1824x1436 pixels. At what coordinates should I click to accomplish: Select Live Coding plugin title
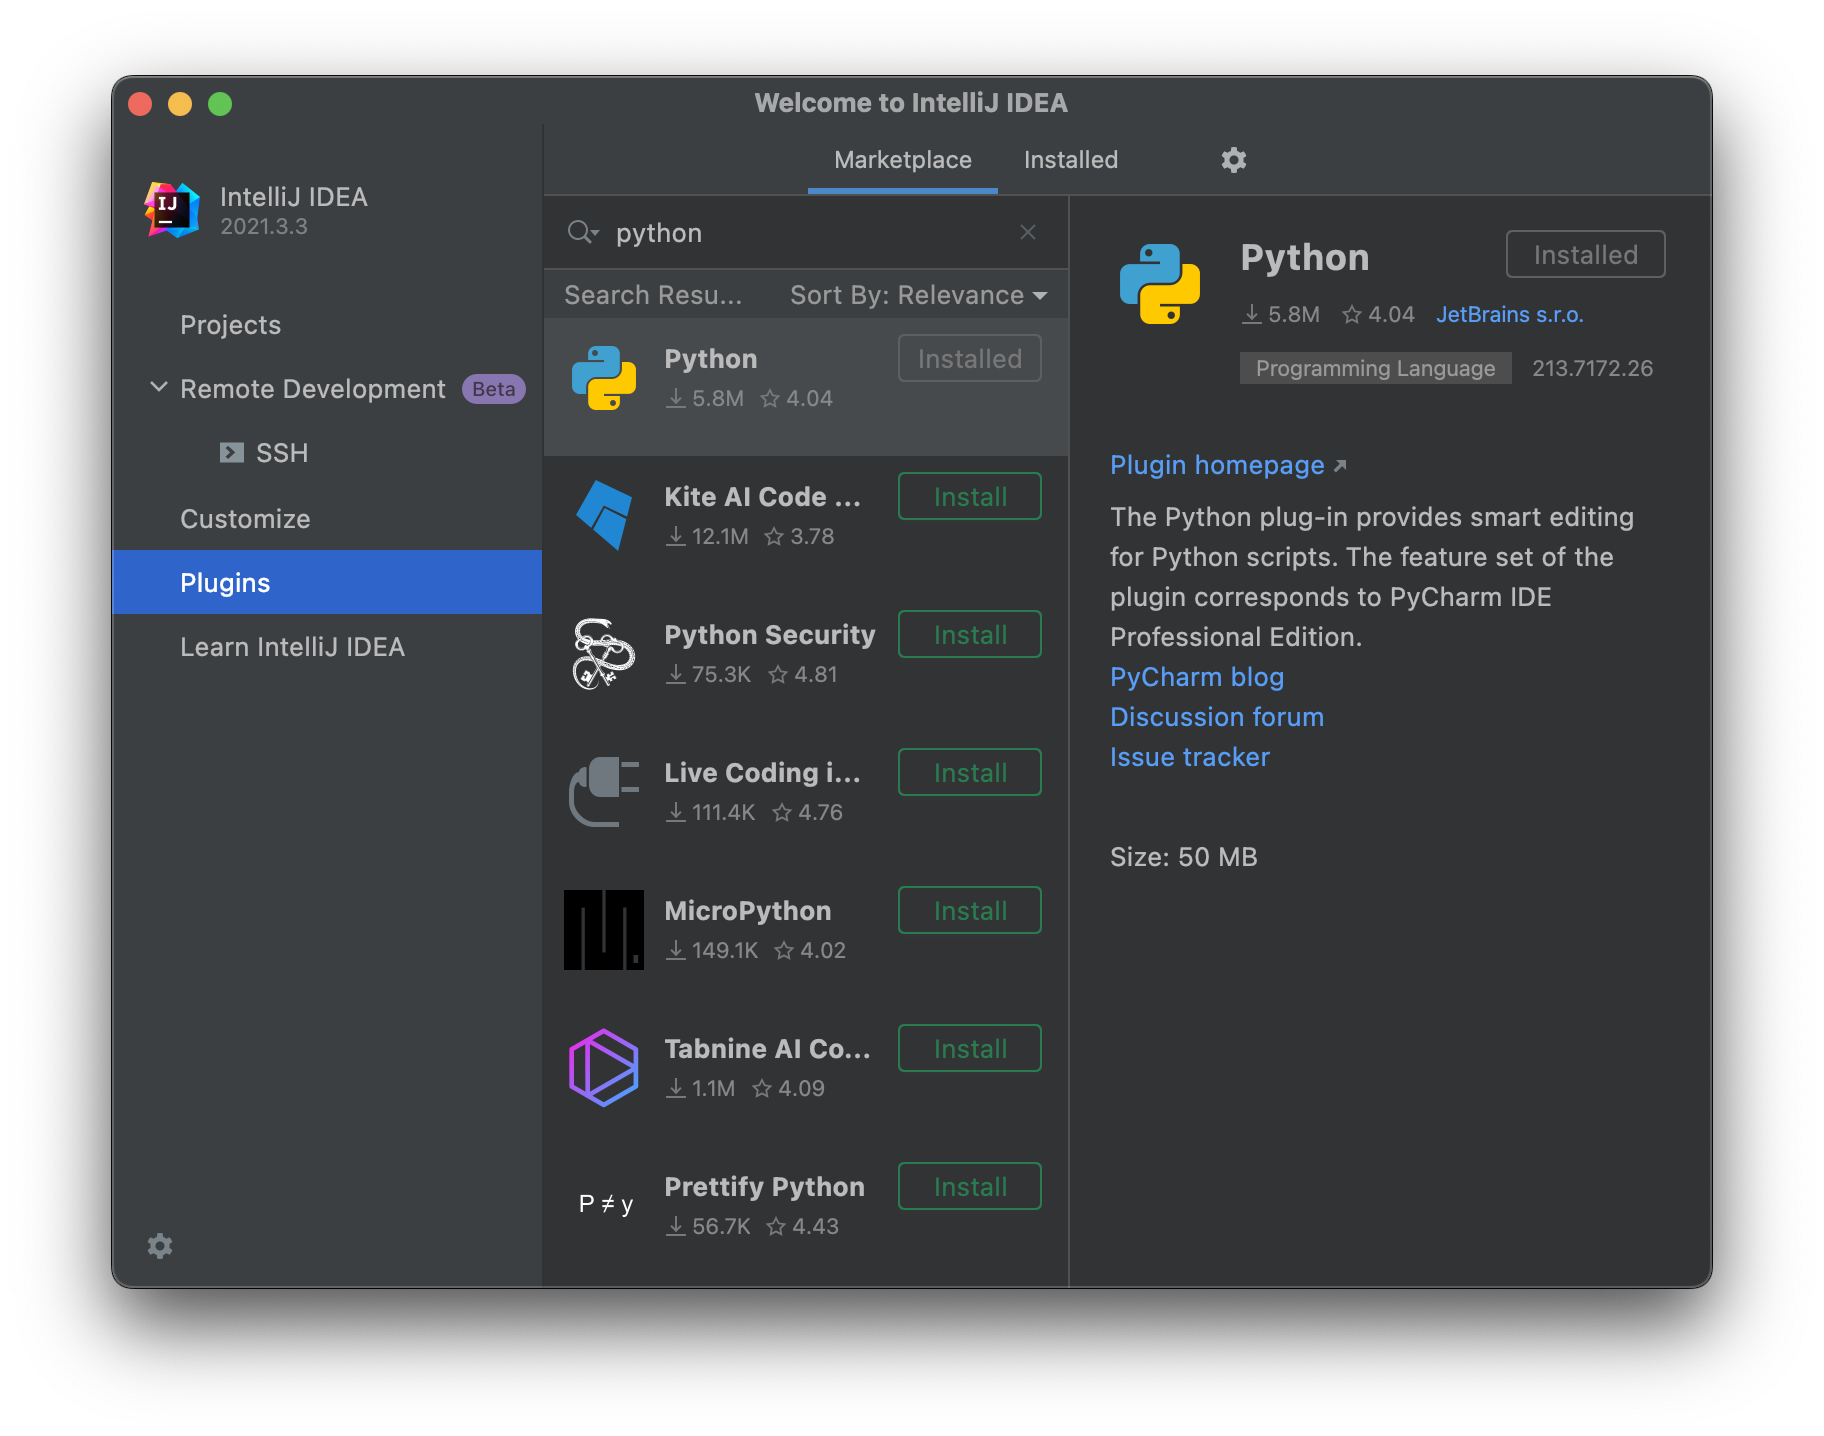pyautogui.click(x=762, y=773)
